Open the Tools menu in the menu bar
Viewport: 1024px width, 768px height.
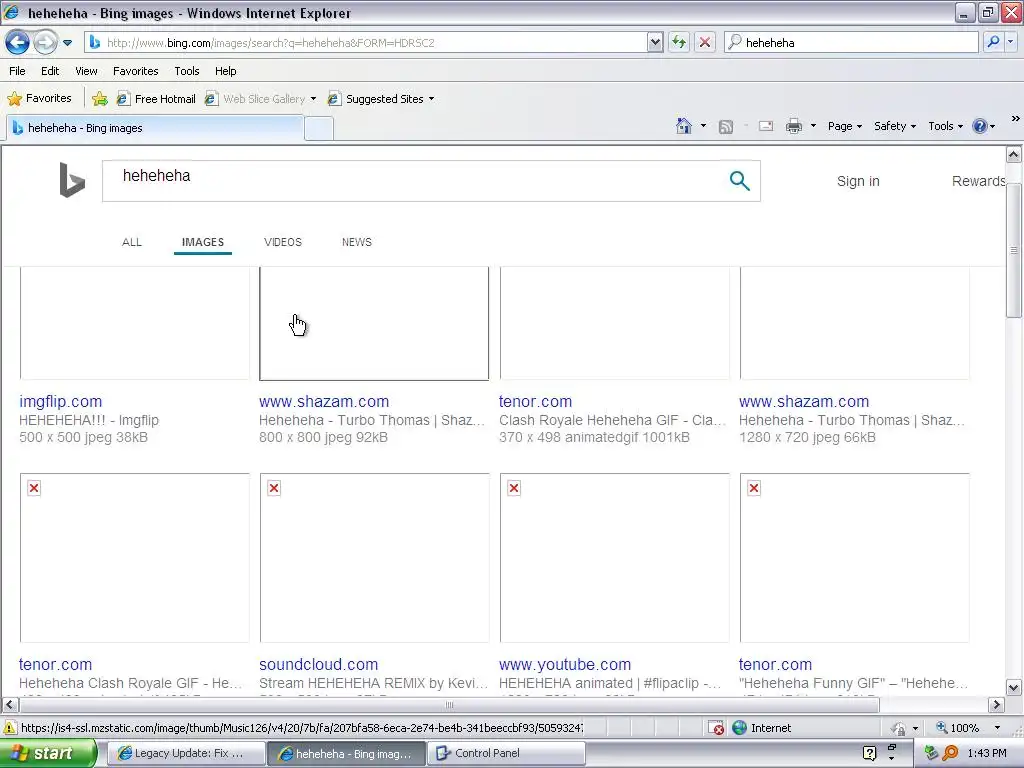[x=187, y=71]
